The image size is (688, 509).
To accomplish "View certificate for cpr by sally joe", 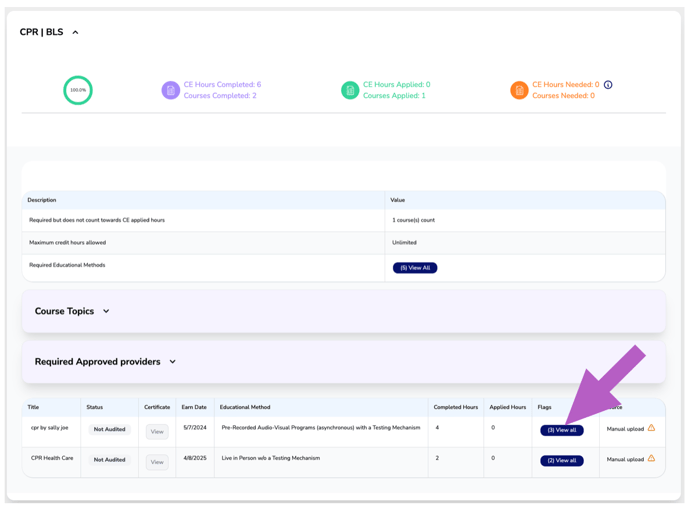I will [157, 432].
